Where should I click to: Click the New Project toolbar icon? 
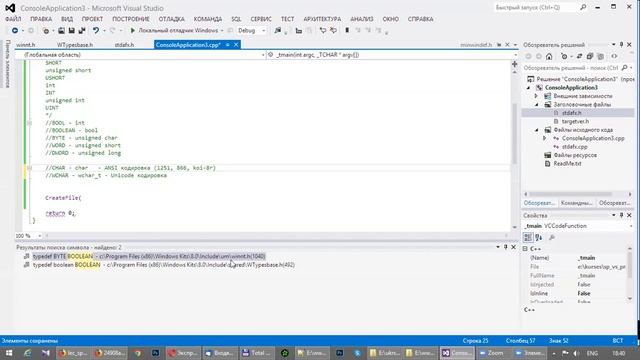pyautogui.click(x=46, y=31)
